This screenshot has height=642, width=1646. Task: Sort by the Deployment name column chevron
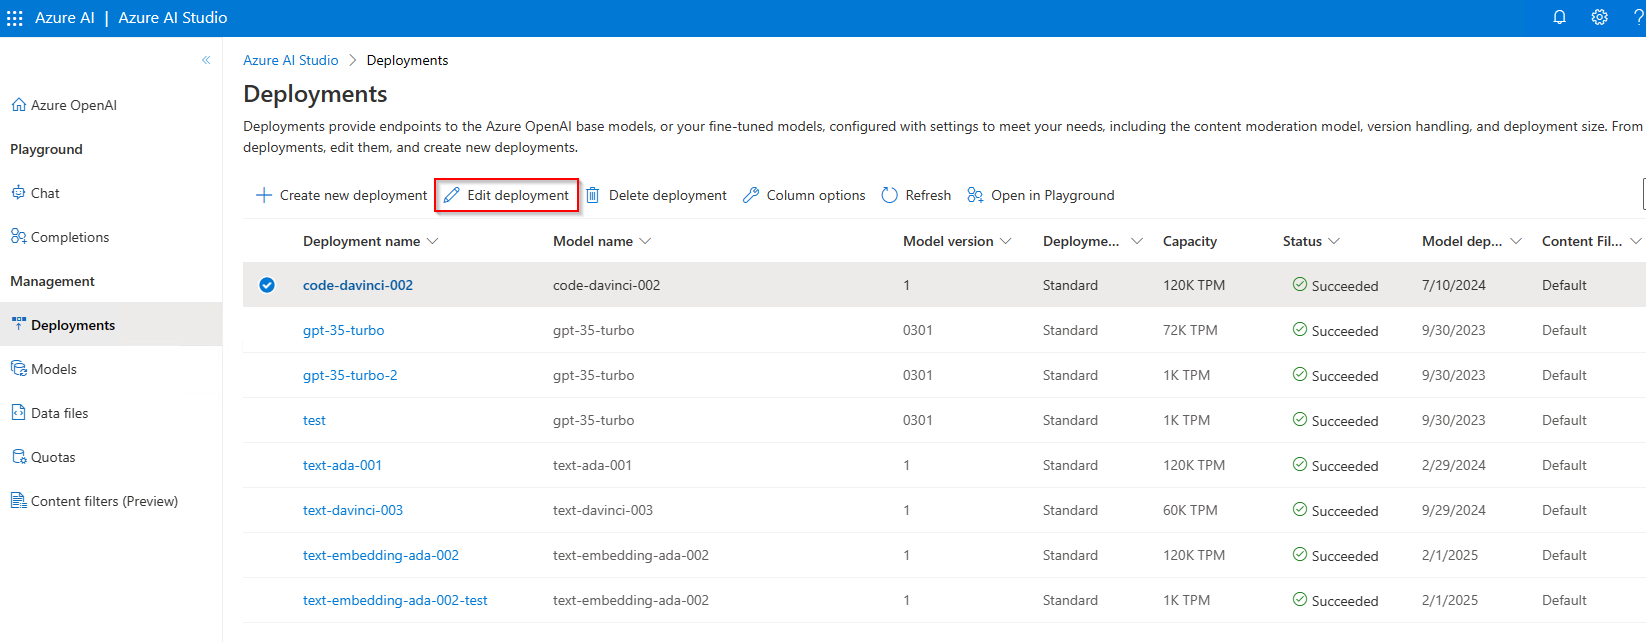coord(432,241)
